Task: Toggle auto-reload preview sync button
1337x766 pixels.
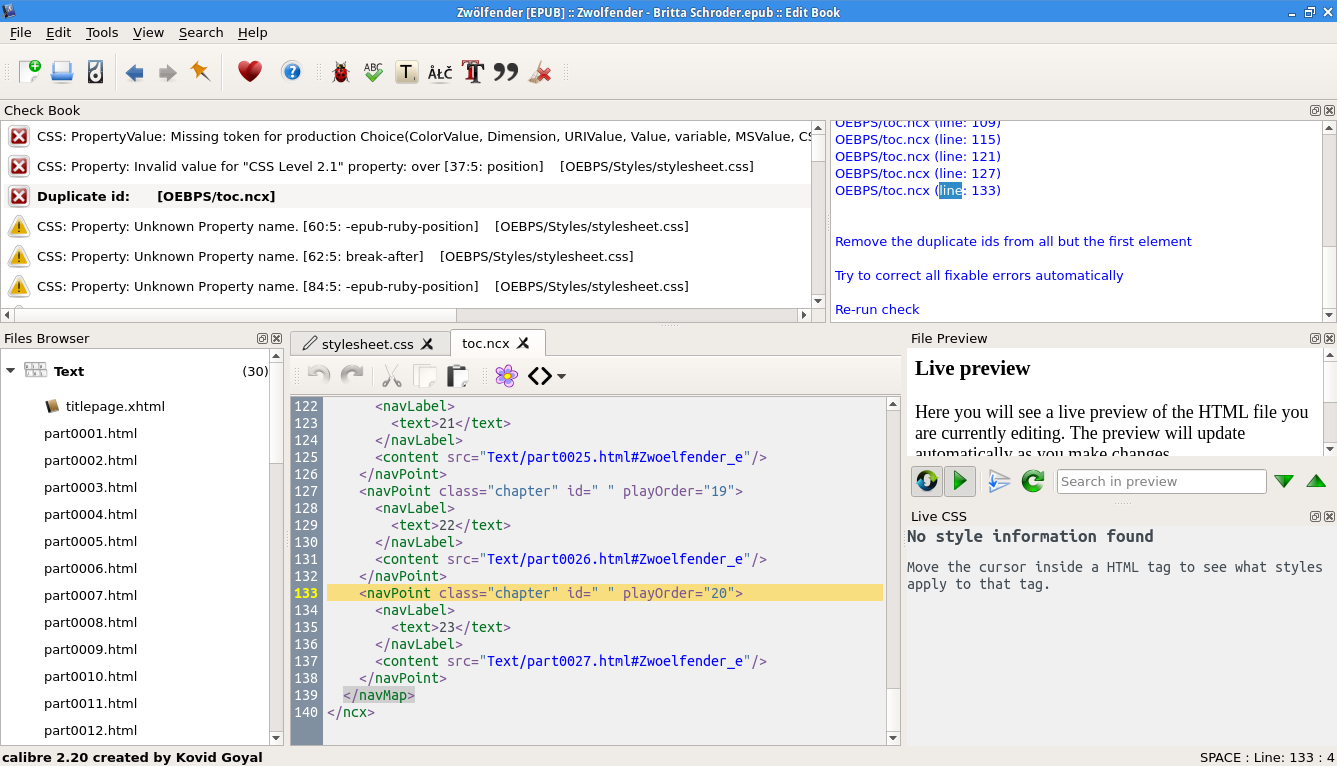Action: coord(927,481)
